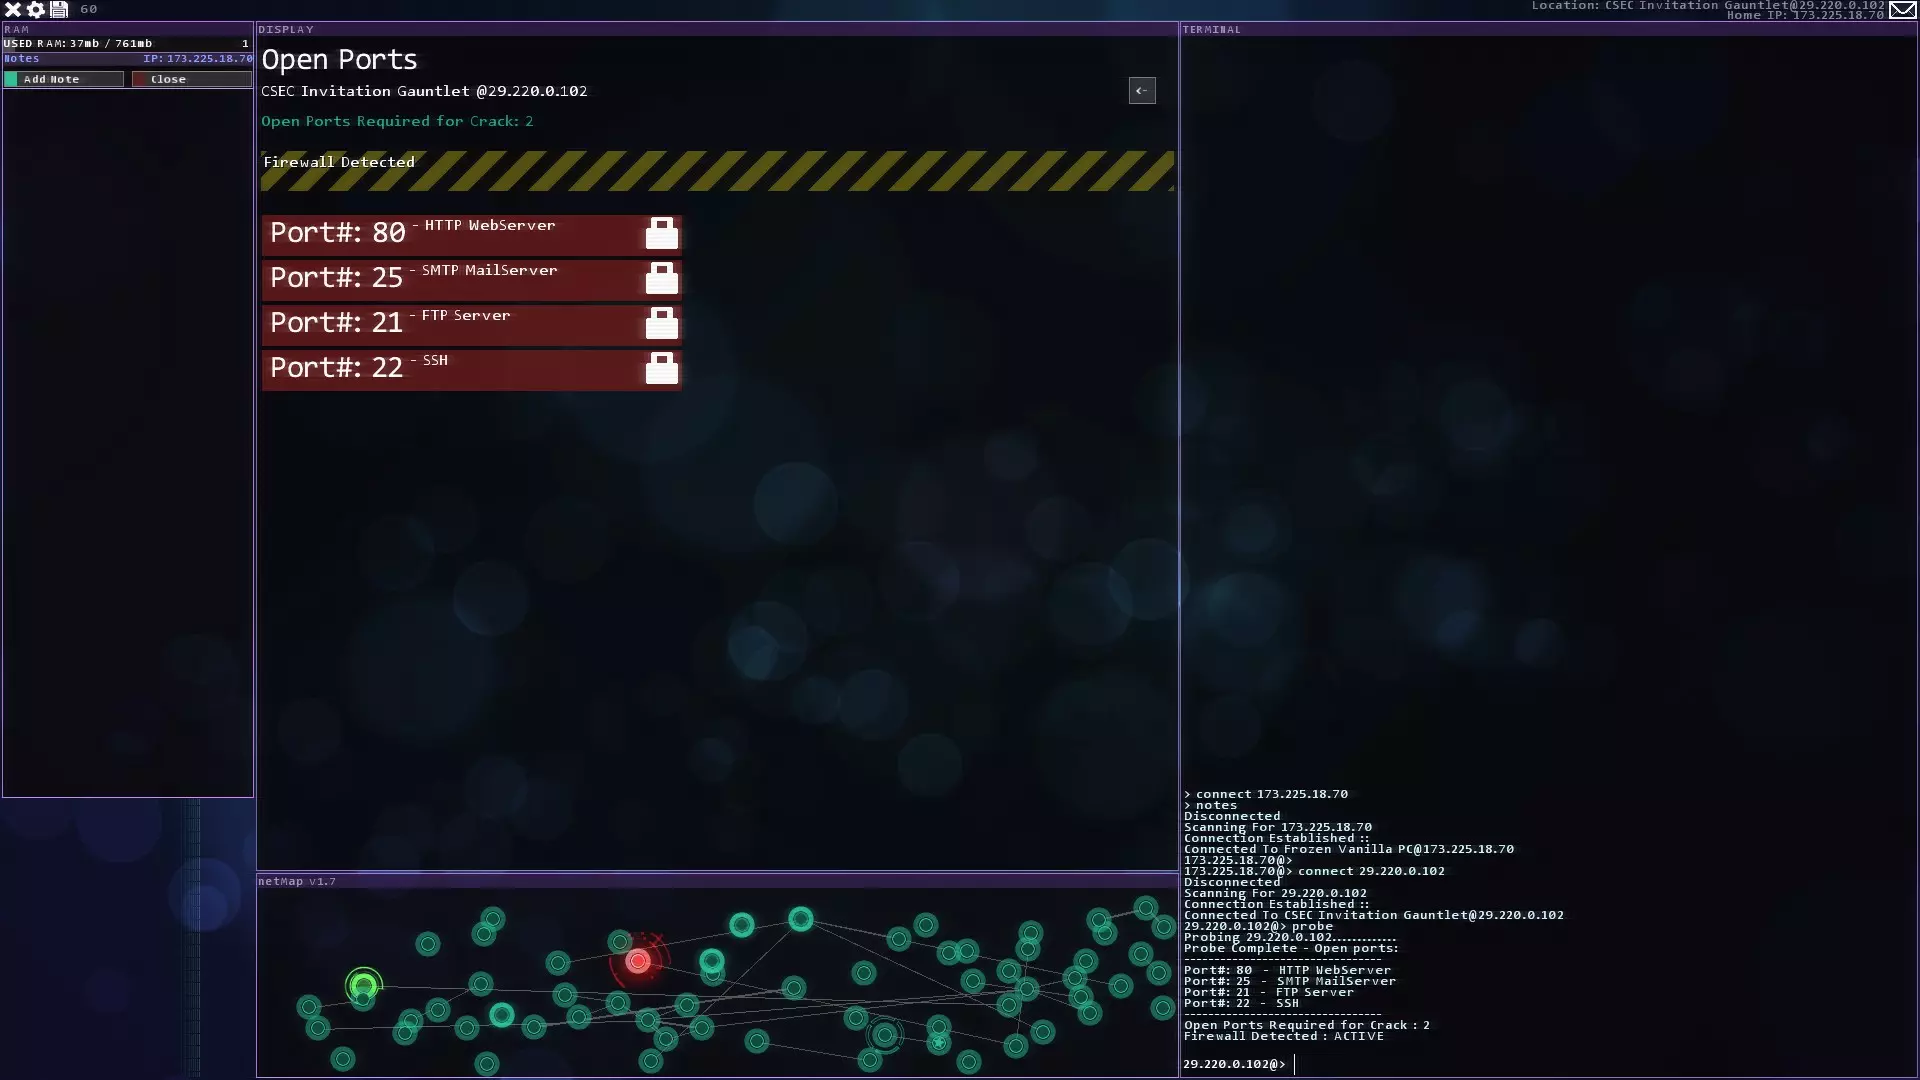Select Port 21 FTP Server row
Viewport: 1920px width, 1080px height.
point(450,325)
